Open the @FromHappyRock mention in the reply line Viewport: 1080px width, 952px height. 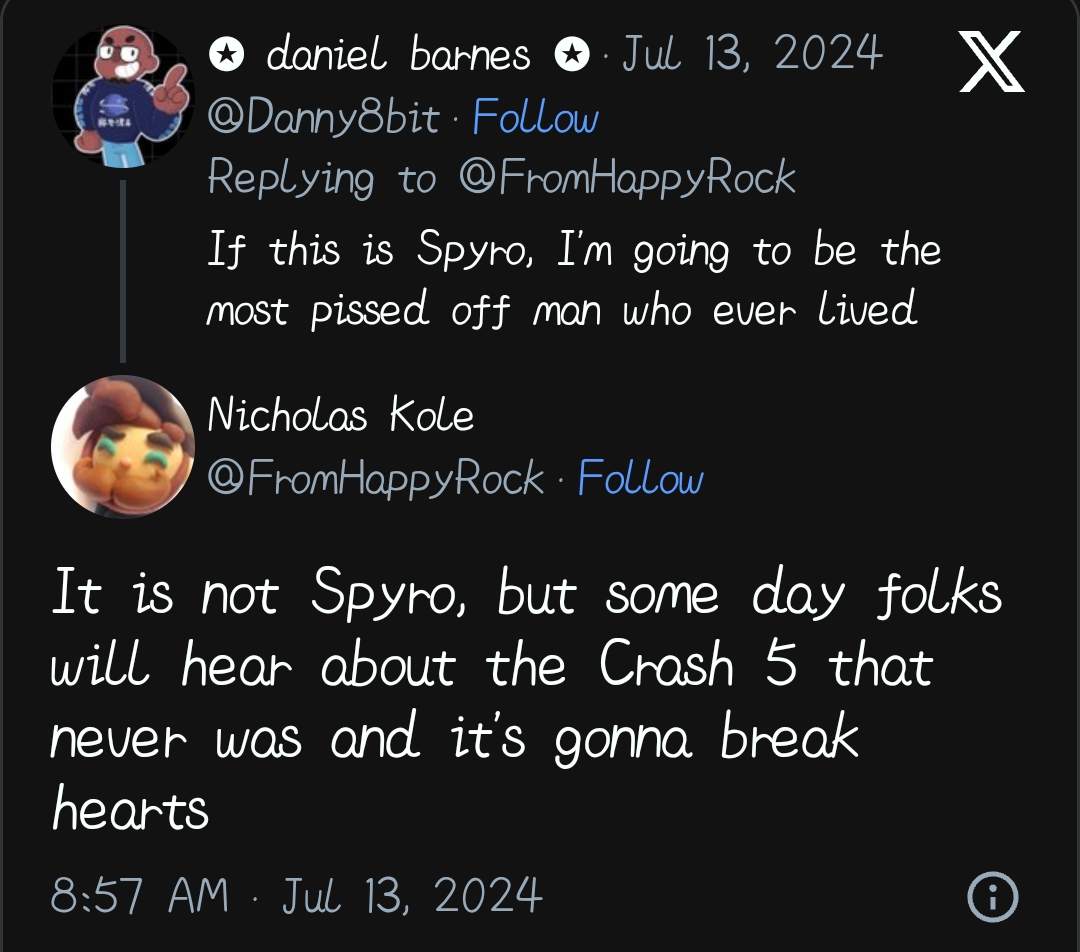pyautogui.click(x=627, y=179)
